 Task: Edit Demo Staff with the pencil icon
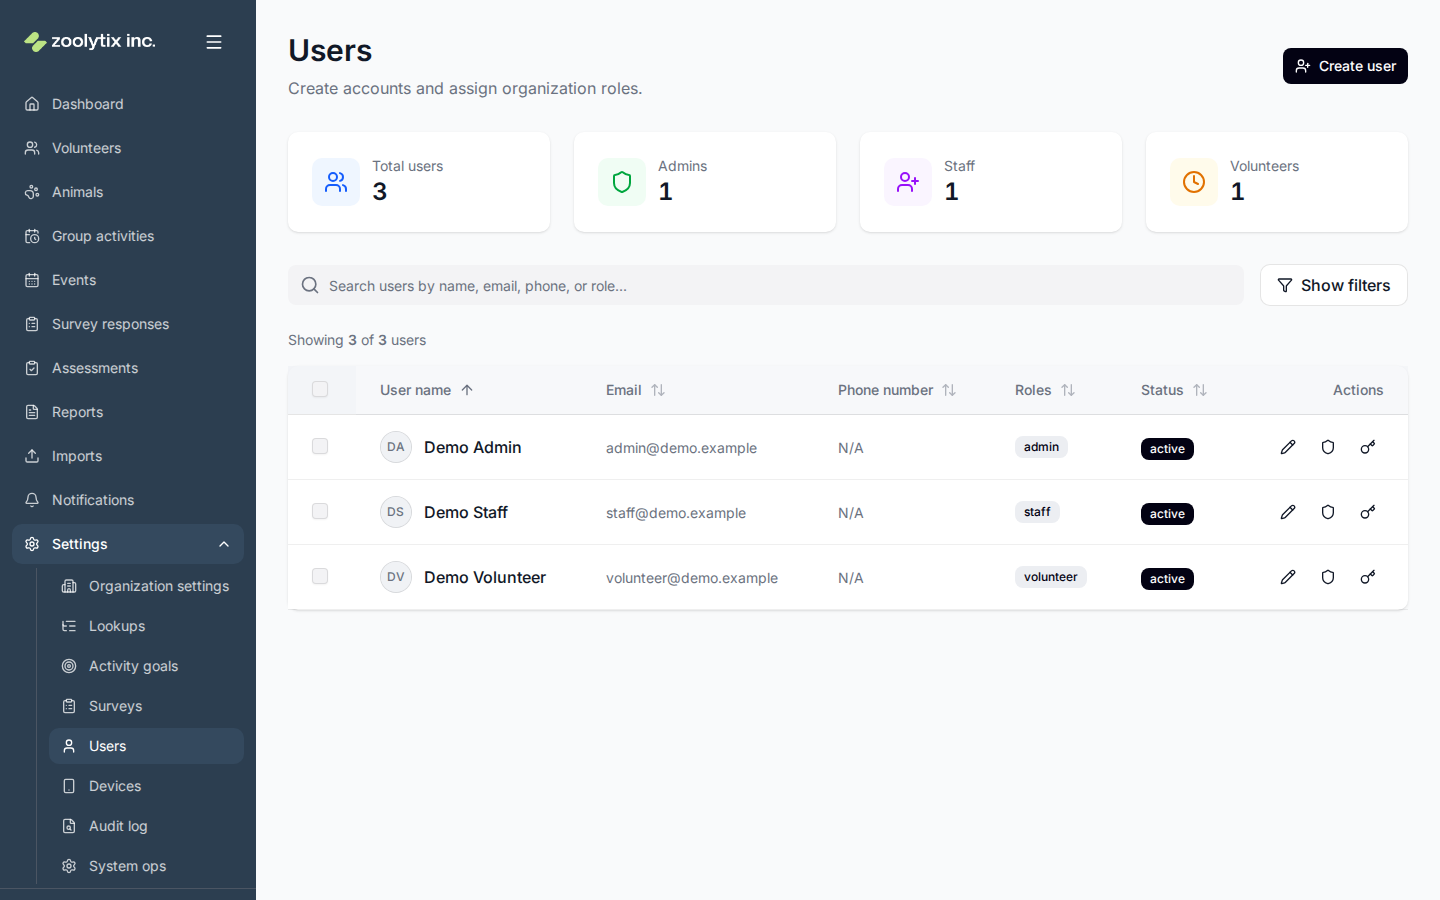pos(1288,512)
